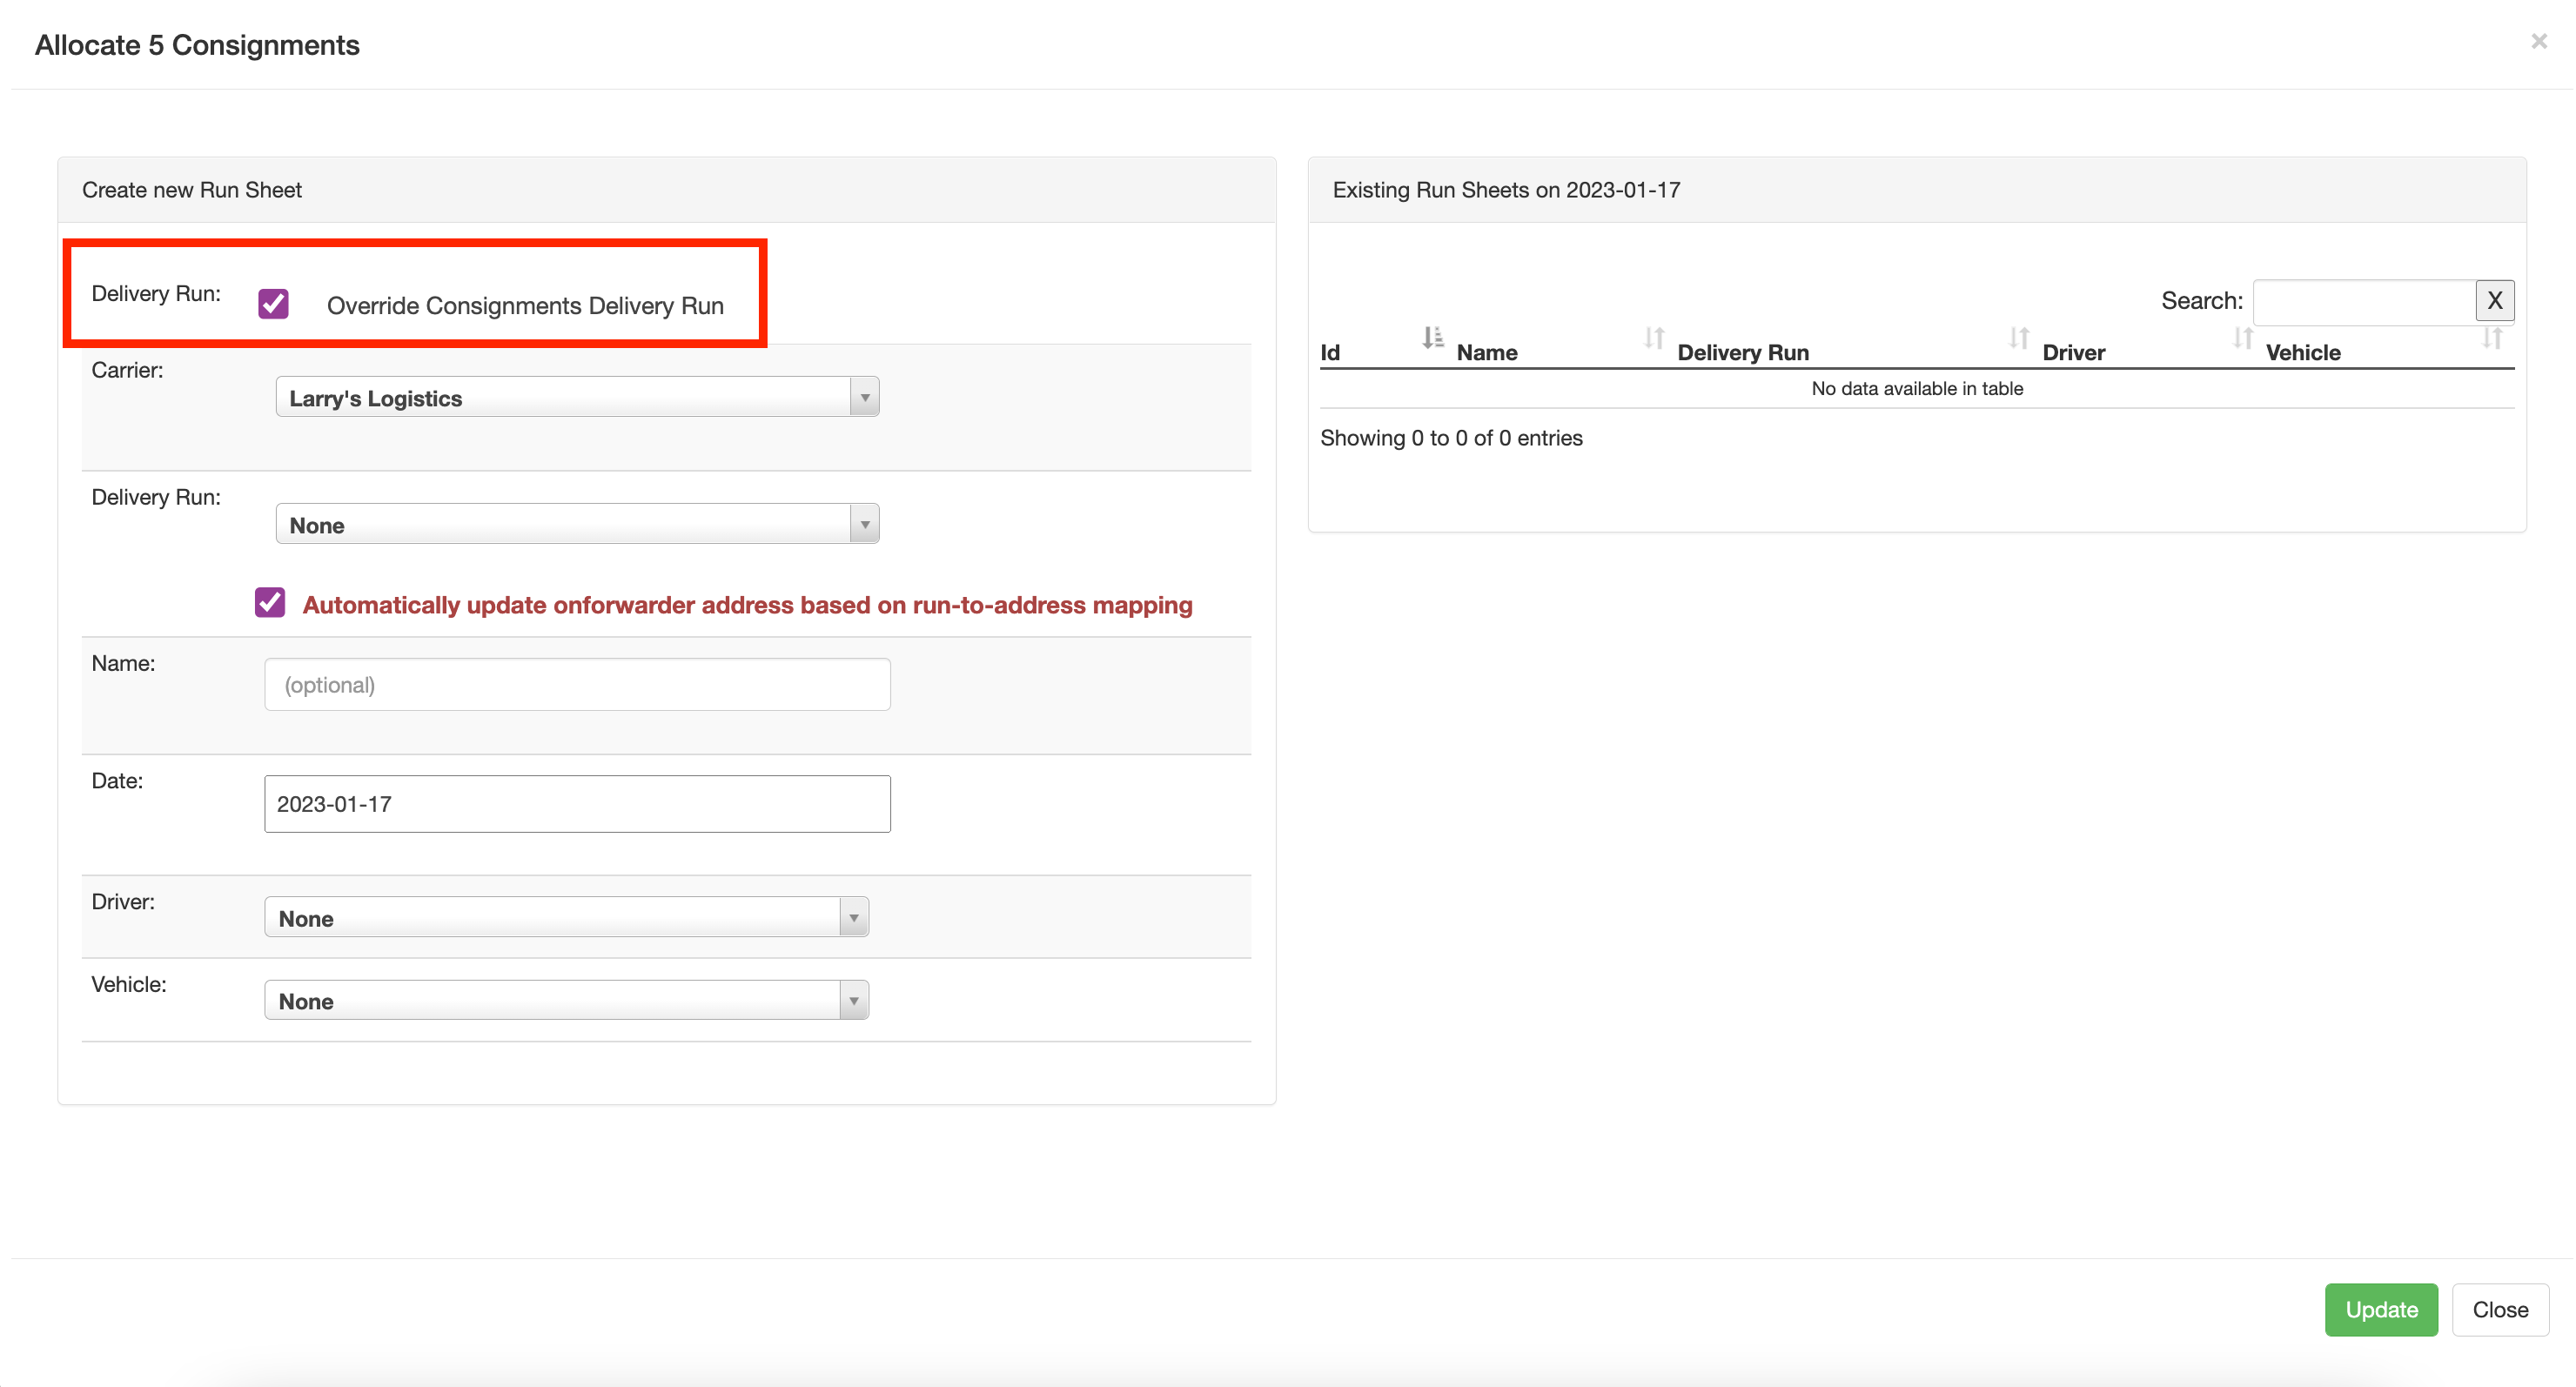2576x1387 pixels.
Task: Click the optional Name input field
Action: tap(576, 684)
